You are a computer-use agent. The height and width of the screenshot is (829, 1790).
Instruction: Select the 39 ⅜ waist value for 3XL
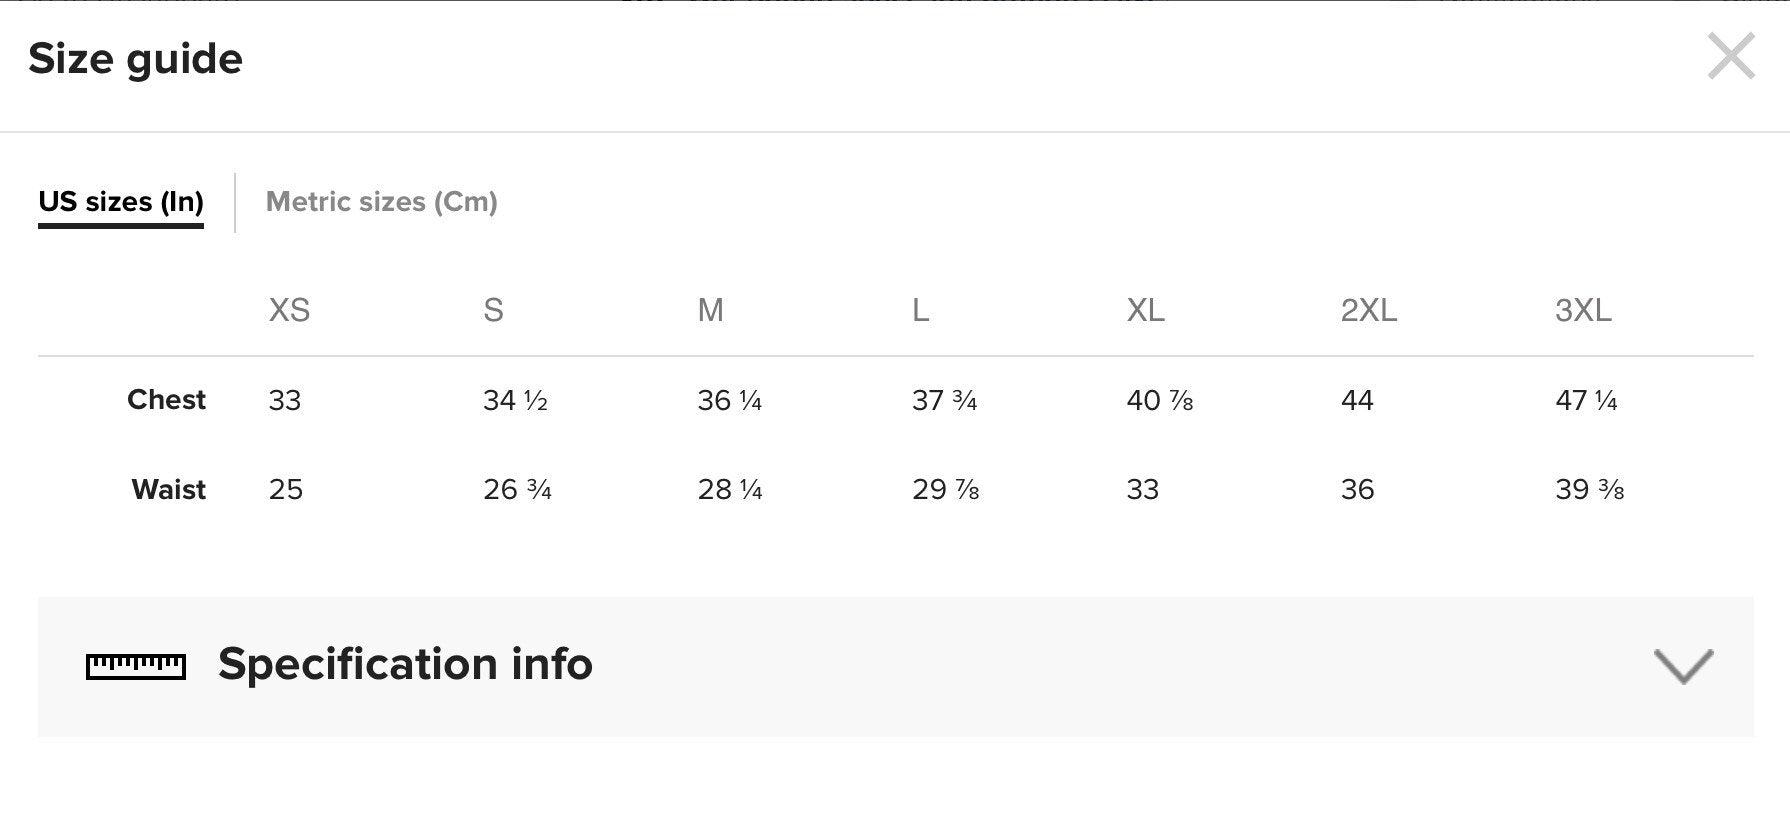(x=1589, y=490)
